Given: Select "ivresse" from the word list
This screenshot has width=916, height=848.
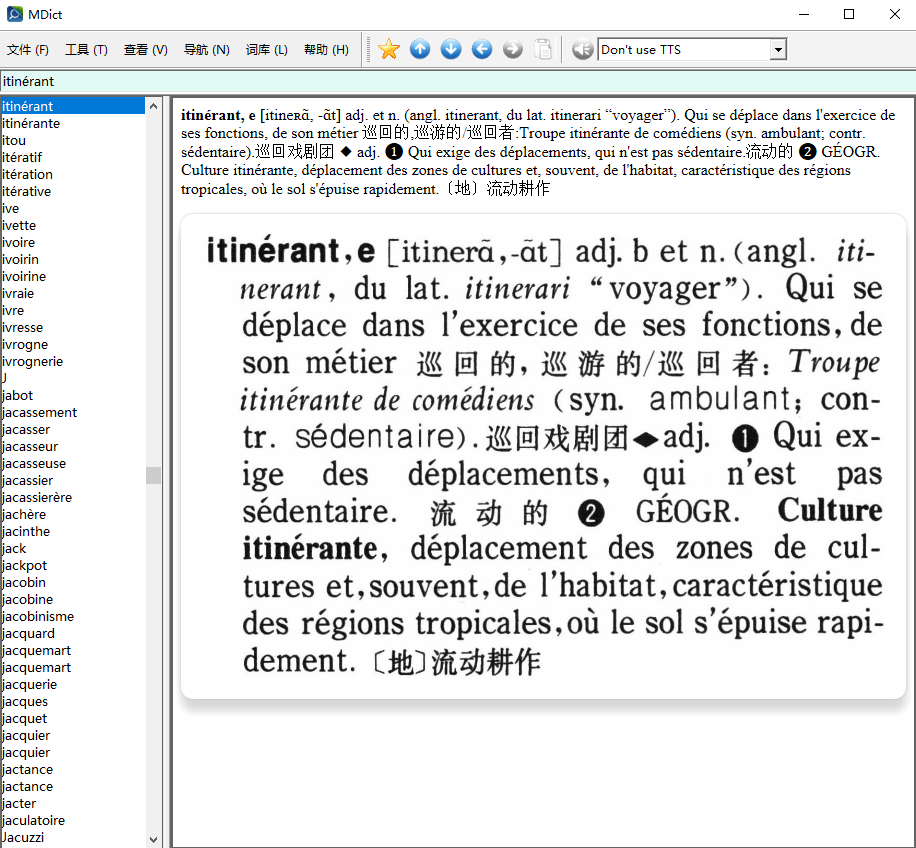Looking at the screenshot, I should coord(23,327).
